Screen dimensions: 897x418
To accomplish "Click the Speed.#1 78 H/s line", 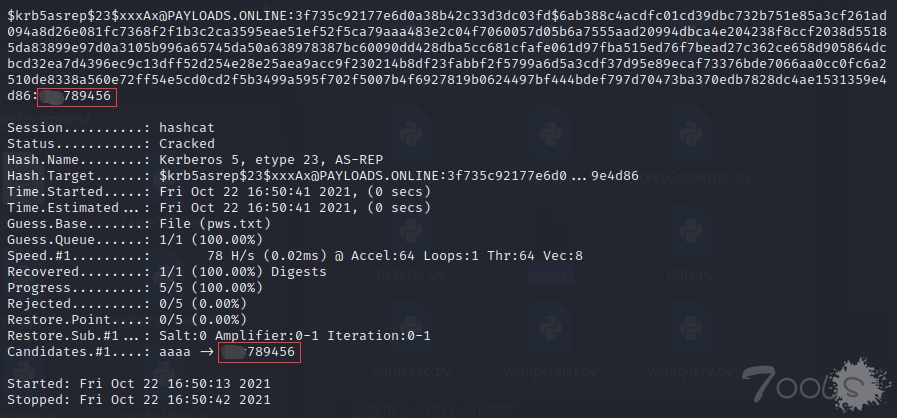I will coord(295,256).
